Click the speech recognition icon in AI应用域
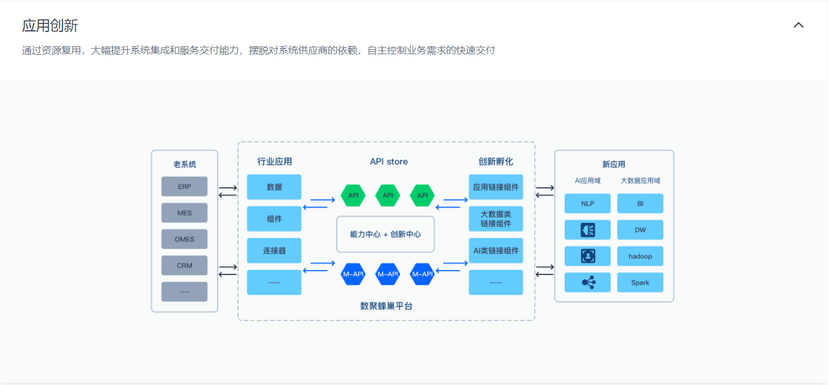Viewport: 828px width, 385px height. 587,230
